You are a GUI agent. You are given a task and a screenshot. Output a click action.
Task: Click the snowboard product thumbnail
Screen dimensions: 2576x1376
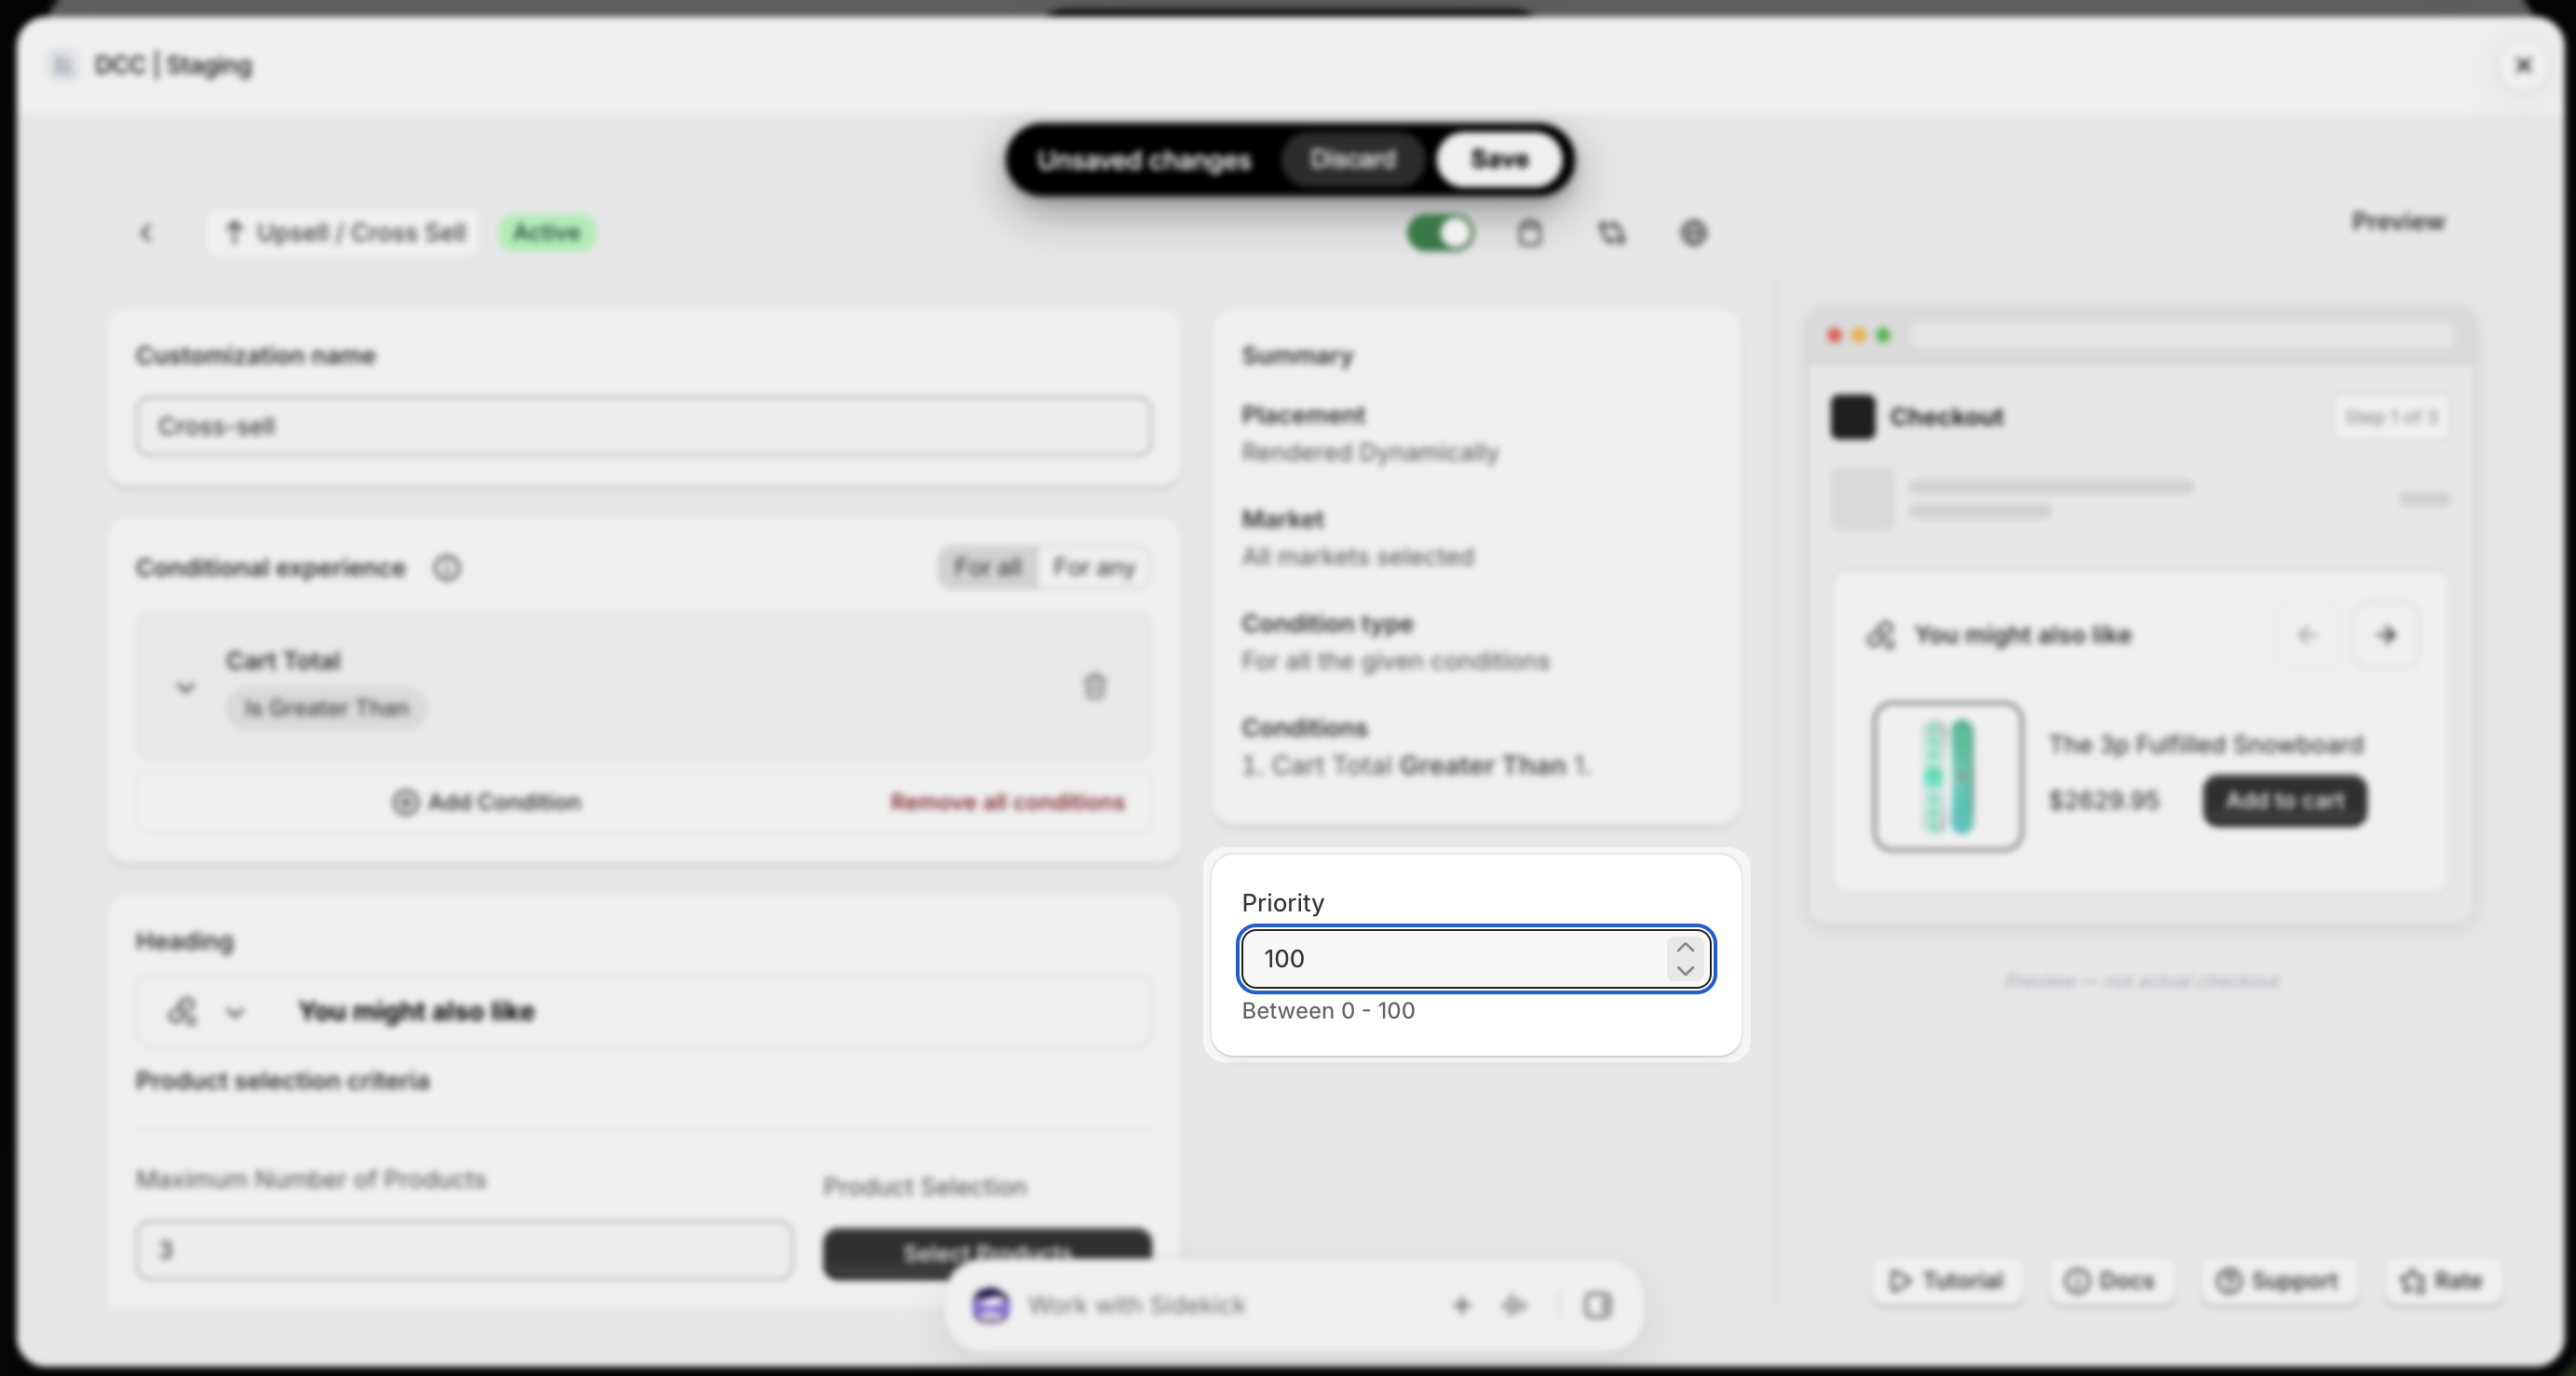pyautogui.click(x=1948, y=776)
